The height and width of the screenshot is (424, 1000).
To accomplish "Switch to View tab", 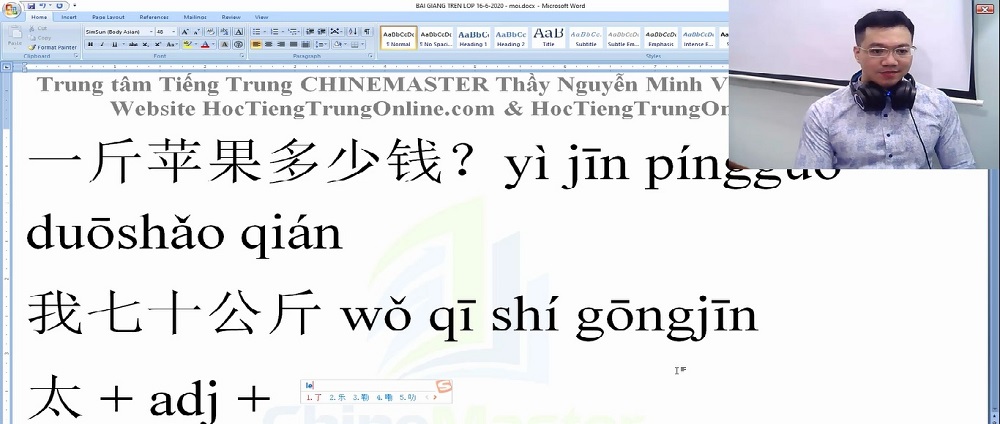I will pos(261,17).
